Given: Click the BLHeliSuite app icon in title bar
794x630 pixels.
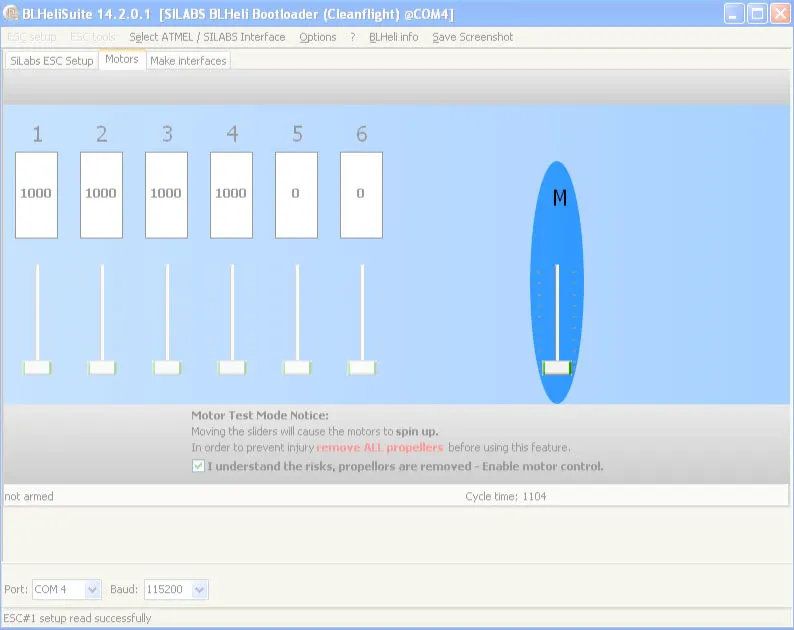Looking at the screenshot, I should (12, 13).
